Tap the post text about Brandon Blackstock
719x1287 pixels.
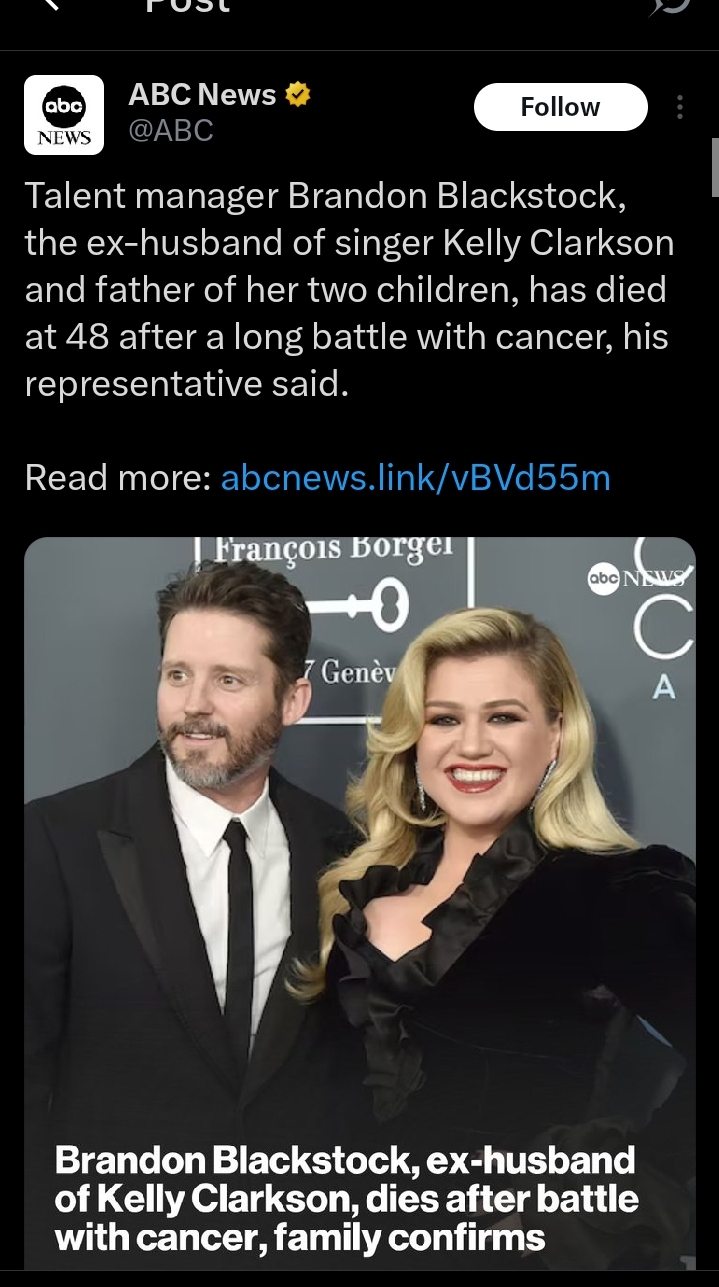pyautogui.click(x=349, y=290)
